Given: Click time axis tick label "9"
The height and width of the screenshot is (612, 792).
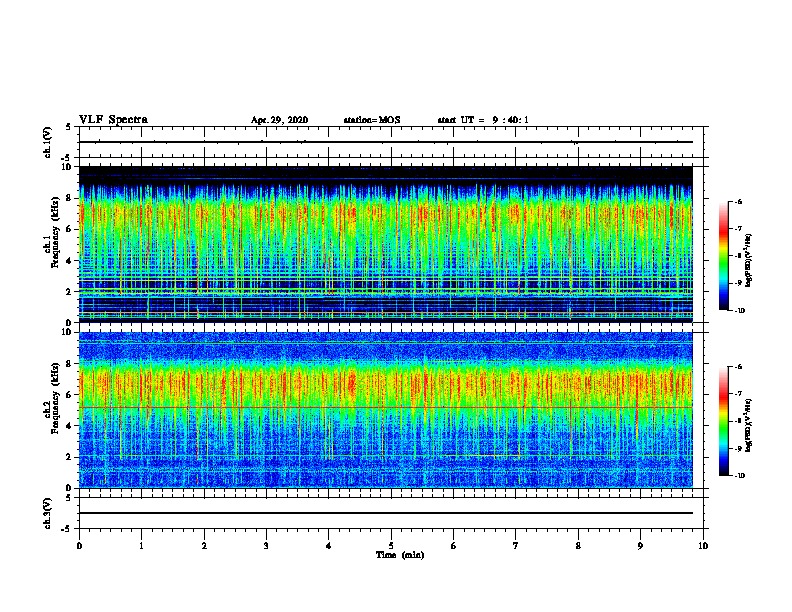Looking at the screenshot, I should (640, 546).
